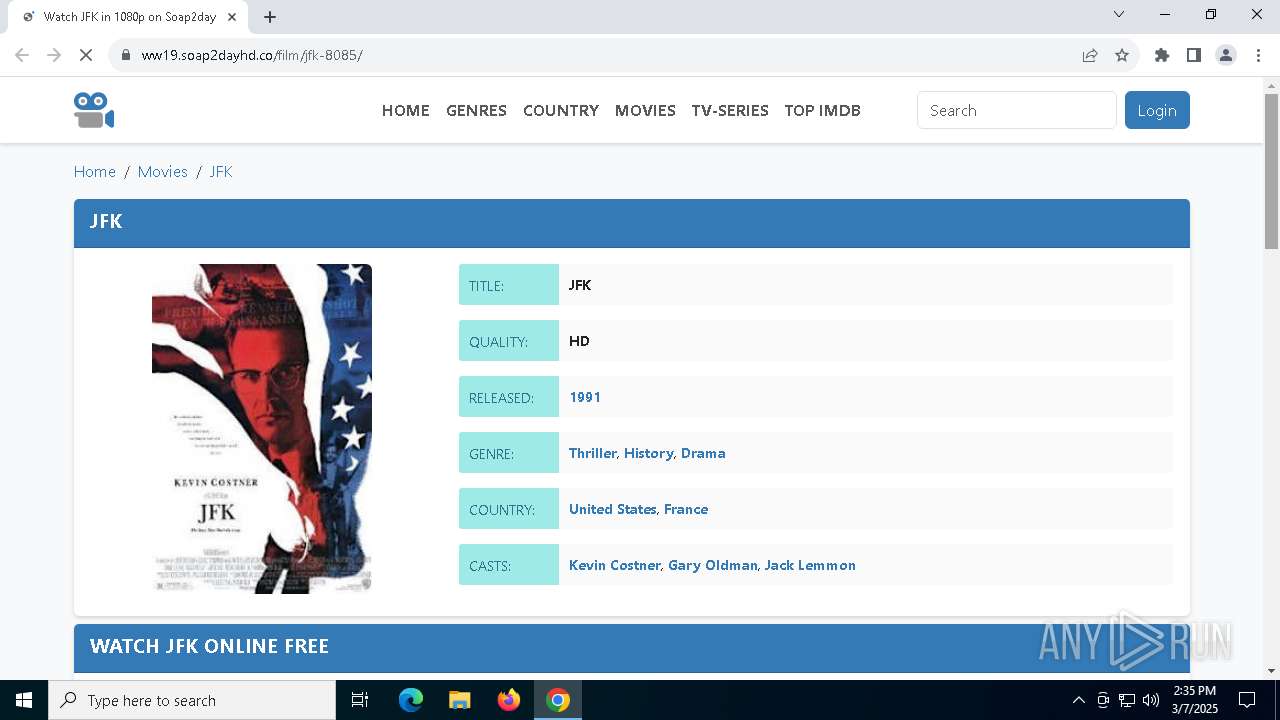
Task: Click the JFK title value text
Action: tap(580, 285)
